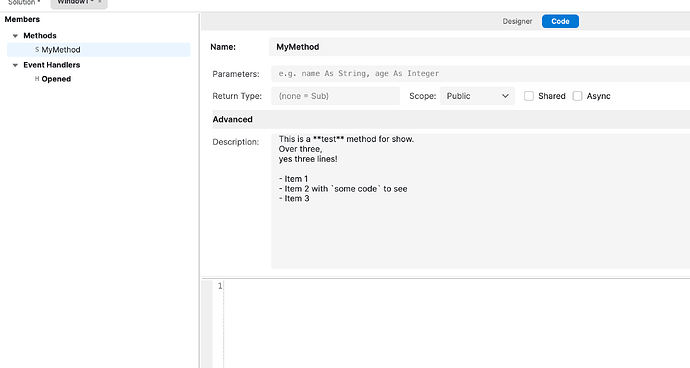Image resolution: width=690 pixels, height=368 pixels.
Task: Collapse the Event Handlers tree group
Action: point(15,65)
